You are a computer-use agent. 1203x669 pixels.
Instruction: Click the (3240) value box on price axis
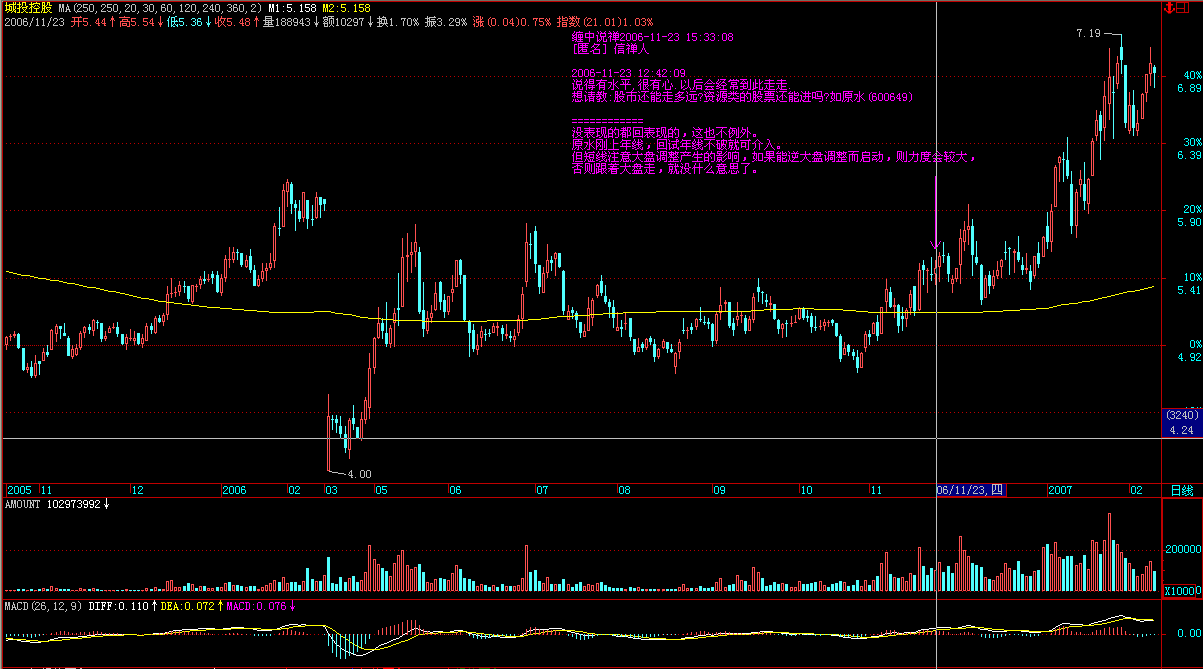point(1181,414)
